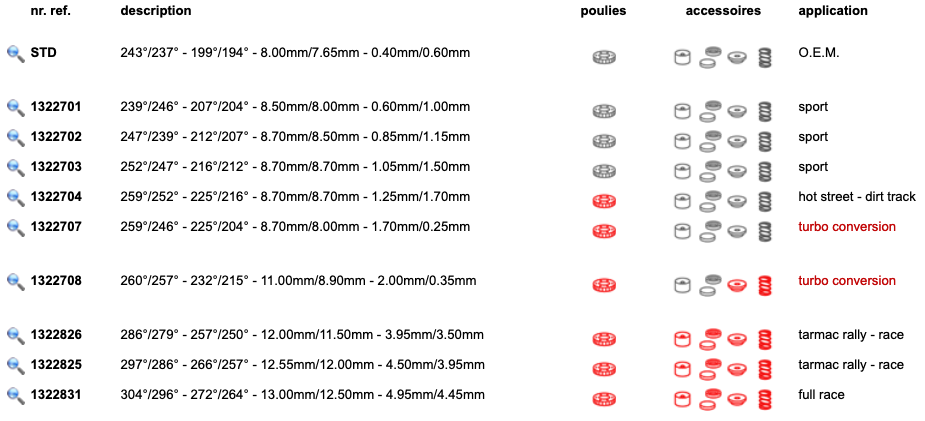Open details magnifier for 1322701
The width and height of the screenshot is (925, 421).
coord(15,107)
